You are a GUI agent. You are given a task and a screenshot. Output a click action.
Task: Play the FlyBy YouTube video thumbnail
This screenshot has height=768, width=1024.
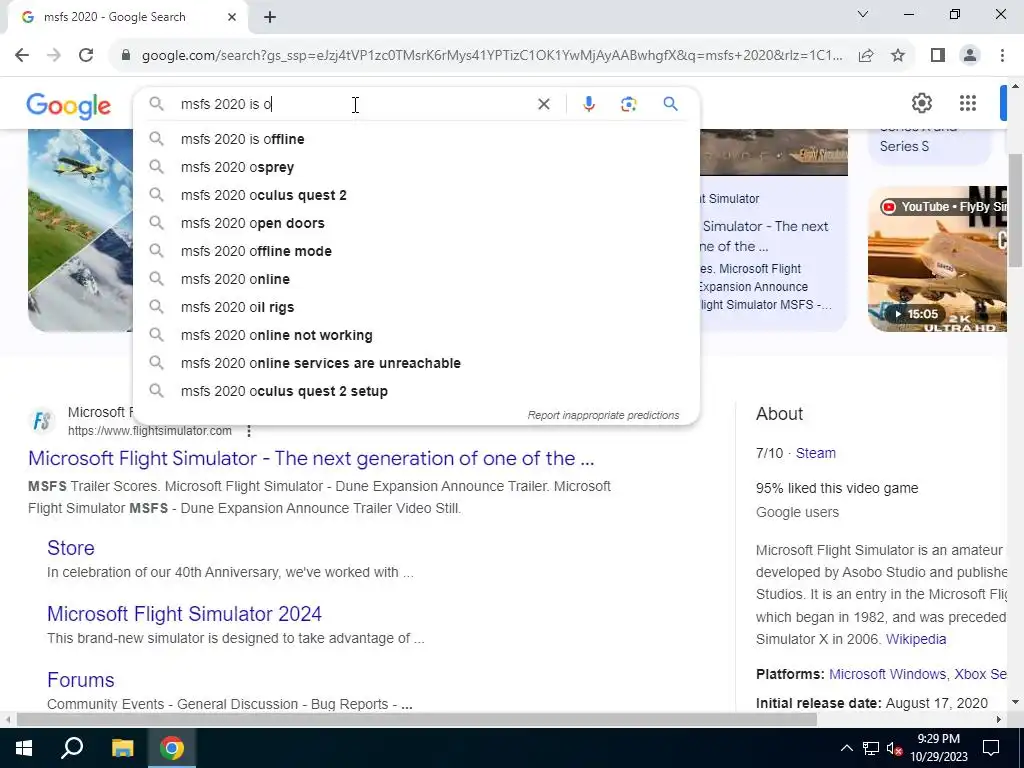click(x=937, y=259)
